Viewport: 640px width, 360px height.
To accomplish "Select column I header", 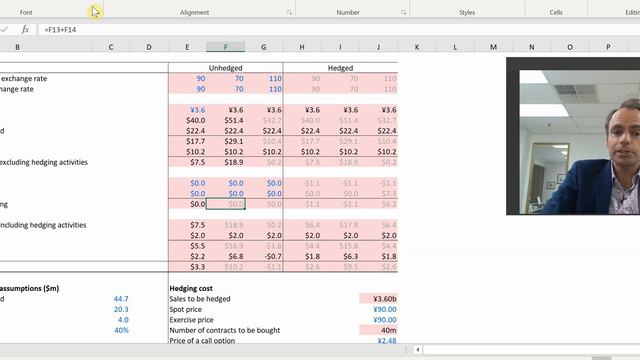I will tap(340, 47).
